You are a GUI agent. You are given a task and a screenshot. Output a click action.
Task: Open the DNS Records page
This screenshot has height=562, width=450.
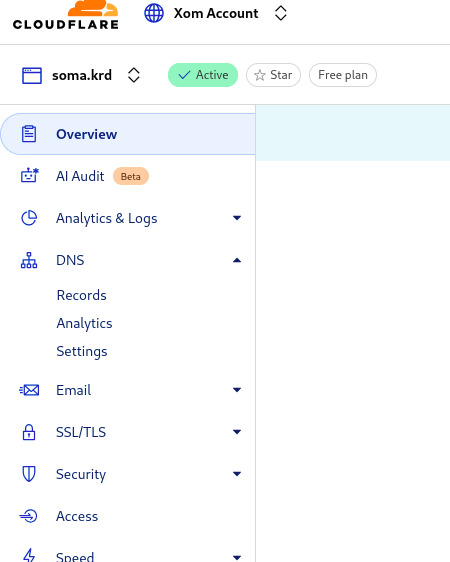82,295
